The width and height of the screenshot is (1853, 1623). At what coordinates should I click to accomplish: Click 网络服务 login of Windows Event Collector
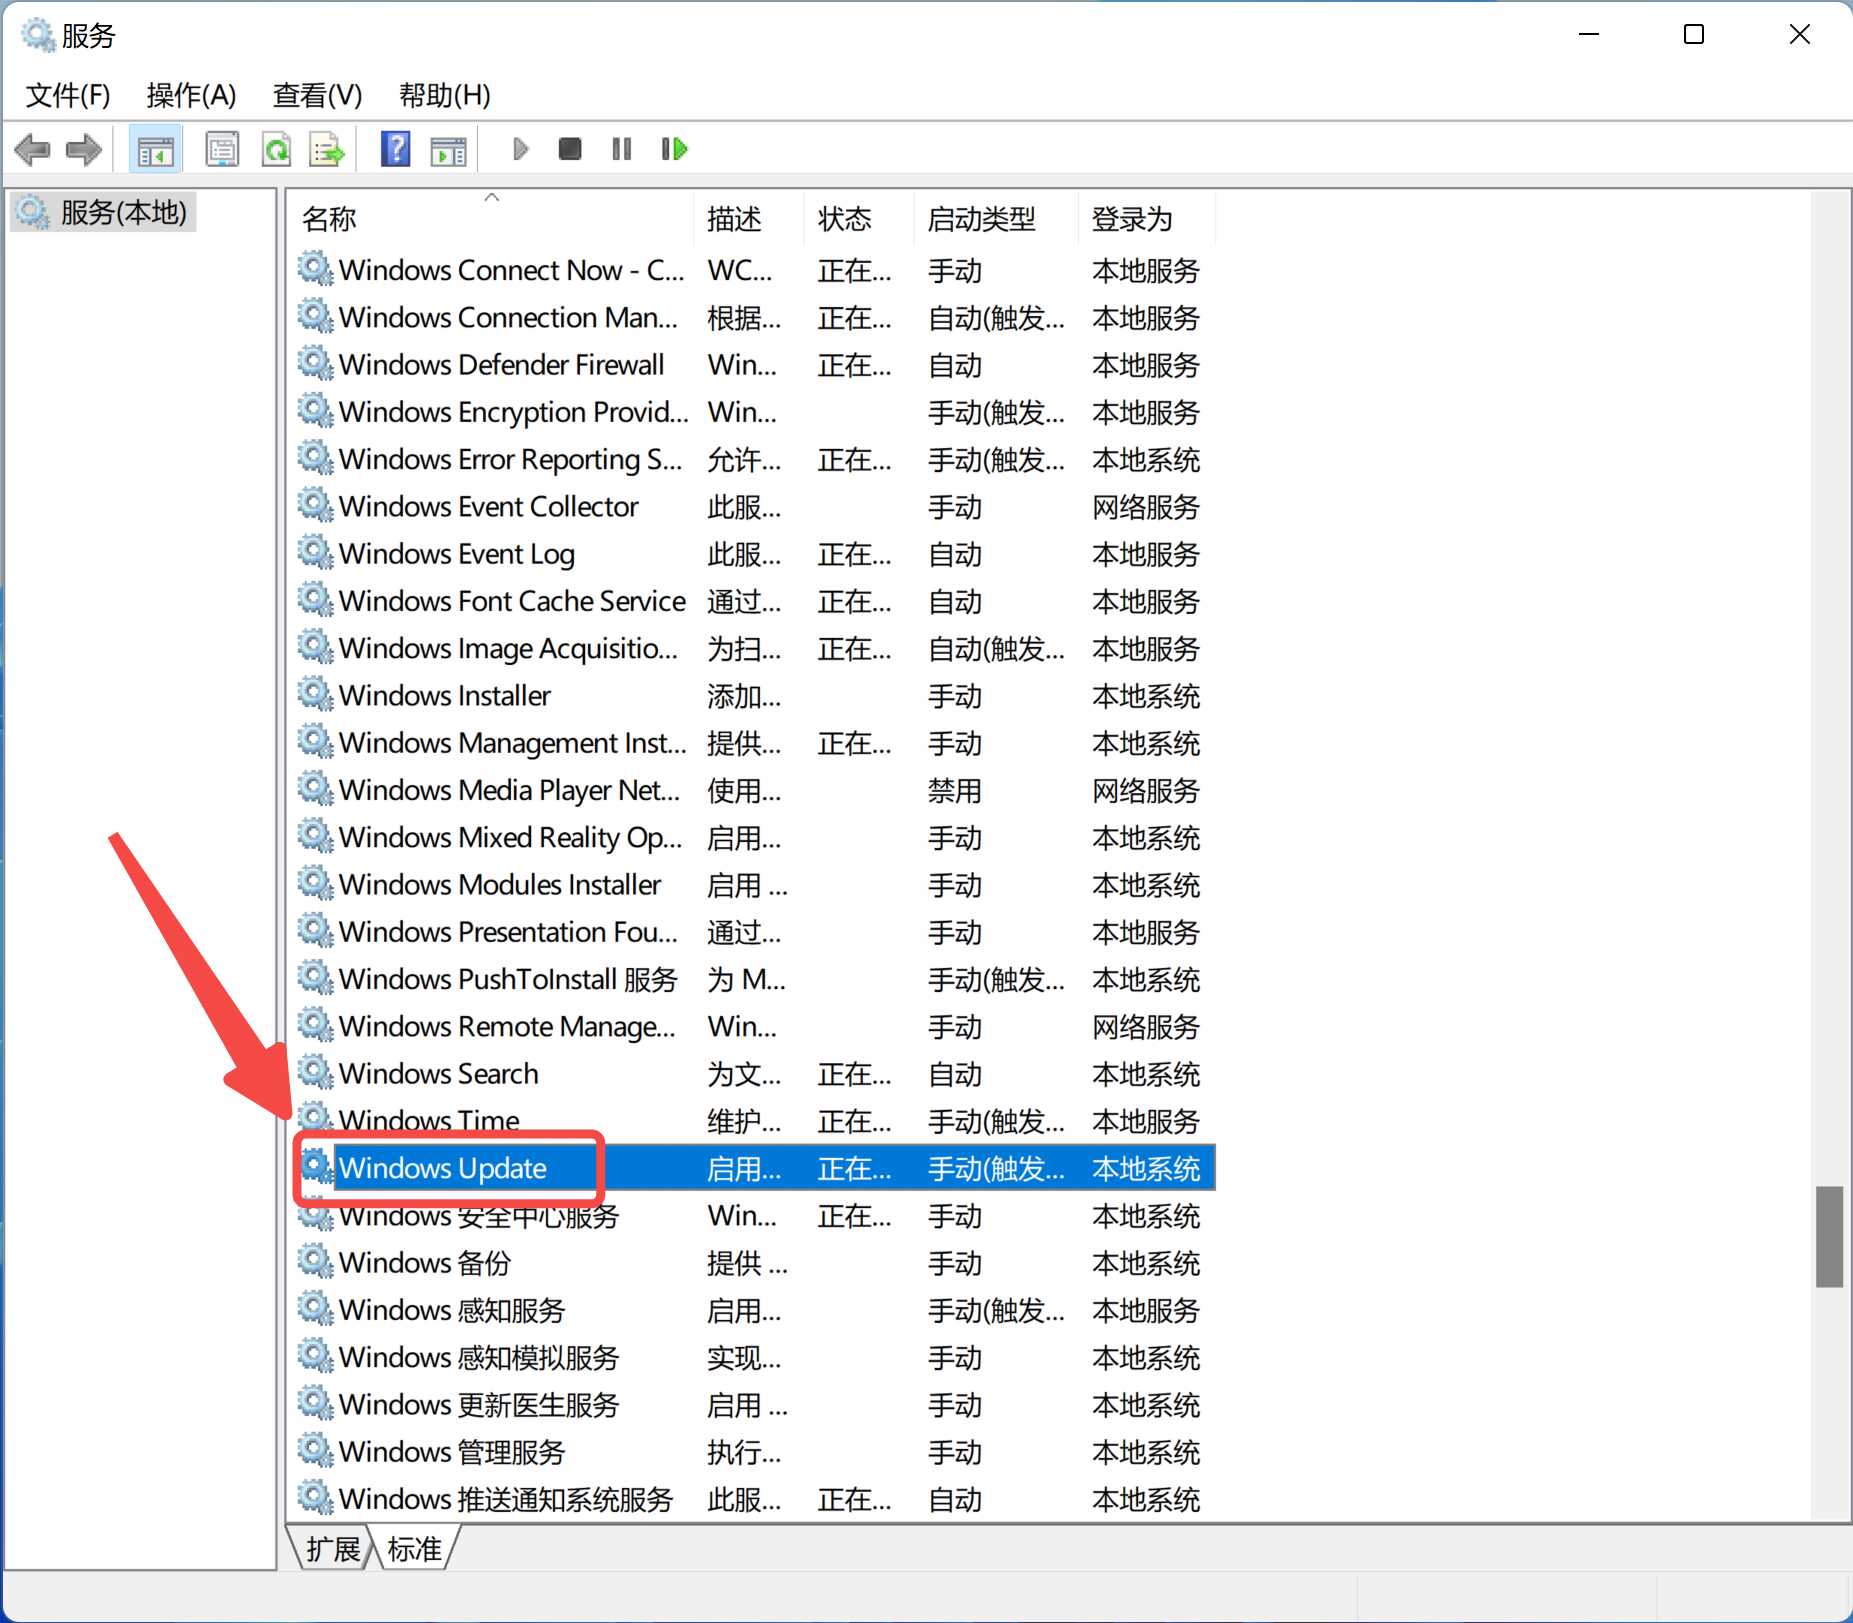pos(1146,507)
